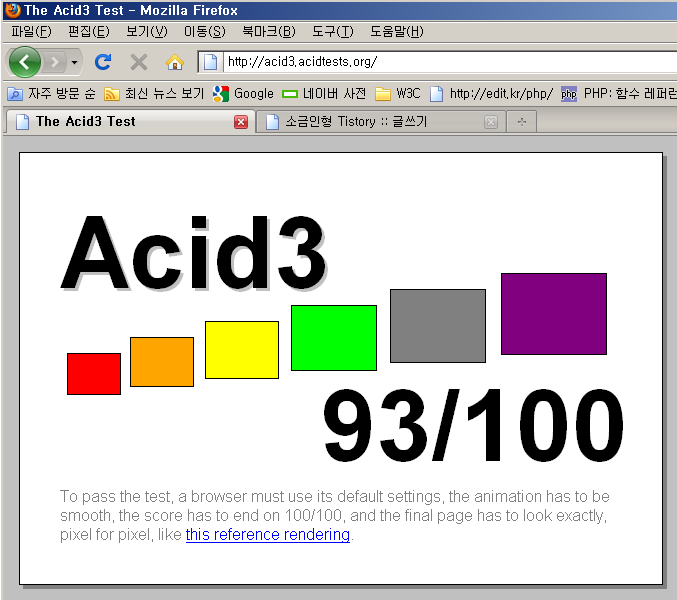Open the W3C bookmark folder

pos(398,93)
